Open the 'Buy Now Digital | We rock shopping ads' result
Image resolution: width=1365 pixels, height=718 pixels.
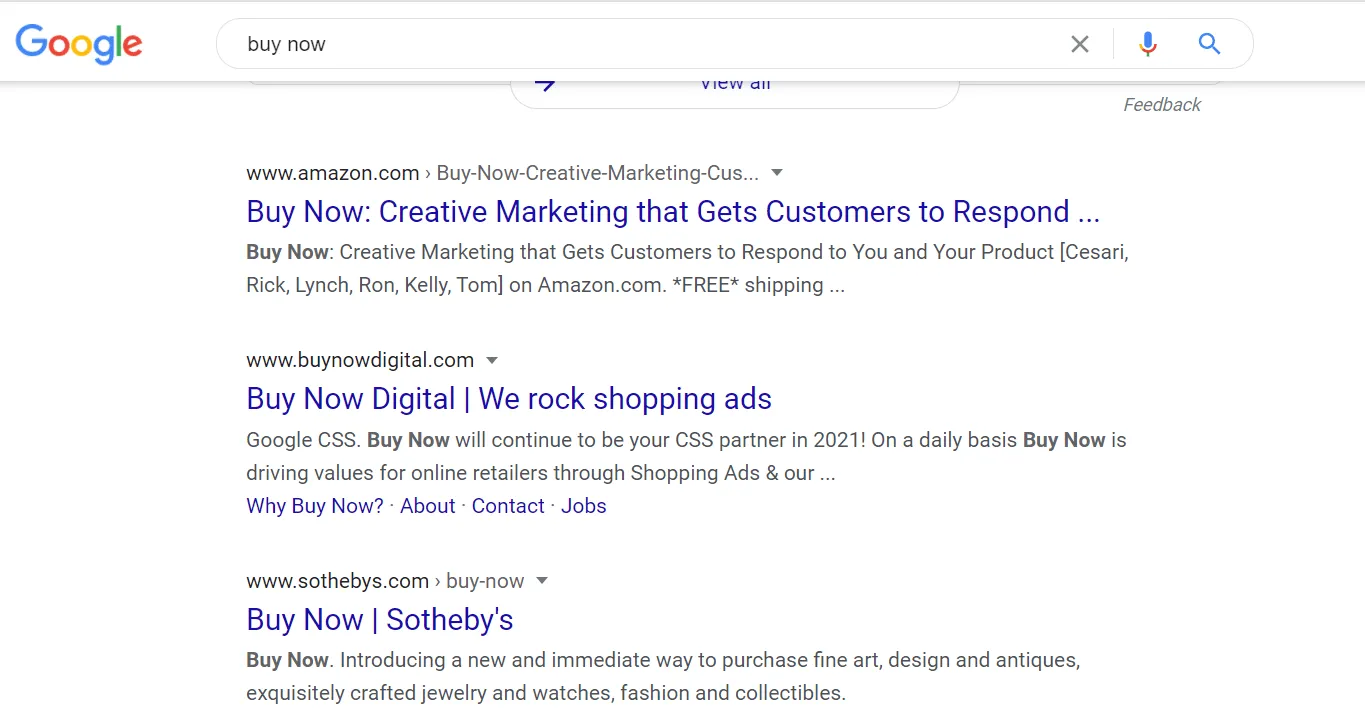coord(508,399)
